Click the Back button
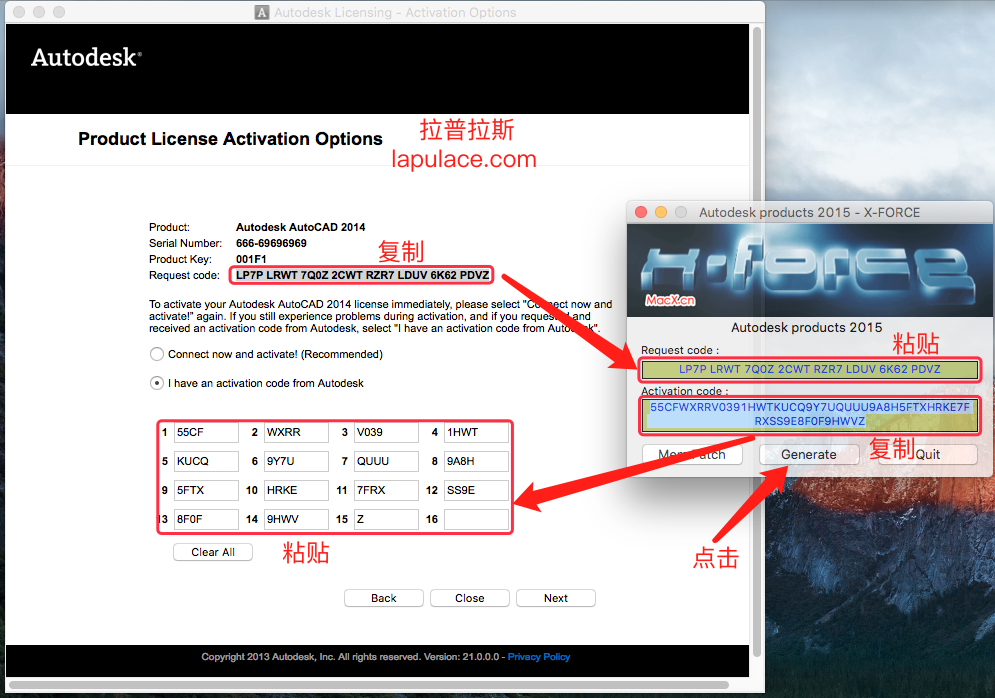This screenshot has height=698, width=995. coord(383,597)
